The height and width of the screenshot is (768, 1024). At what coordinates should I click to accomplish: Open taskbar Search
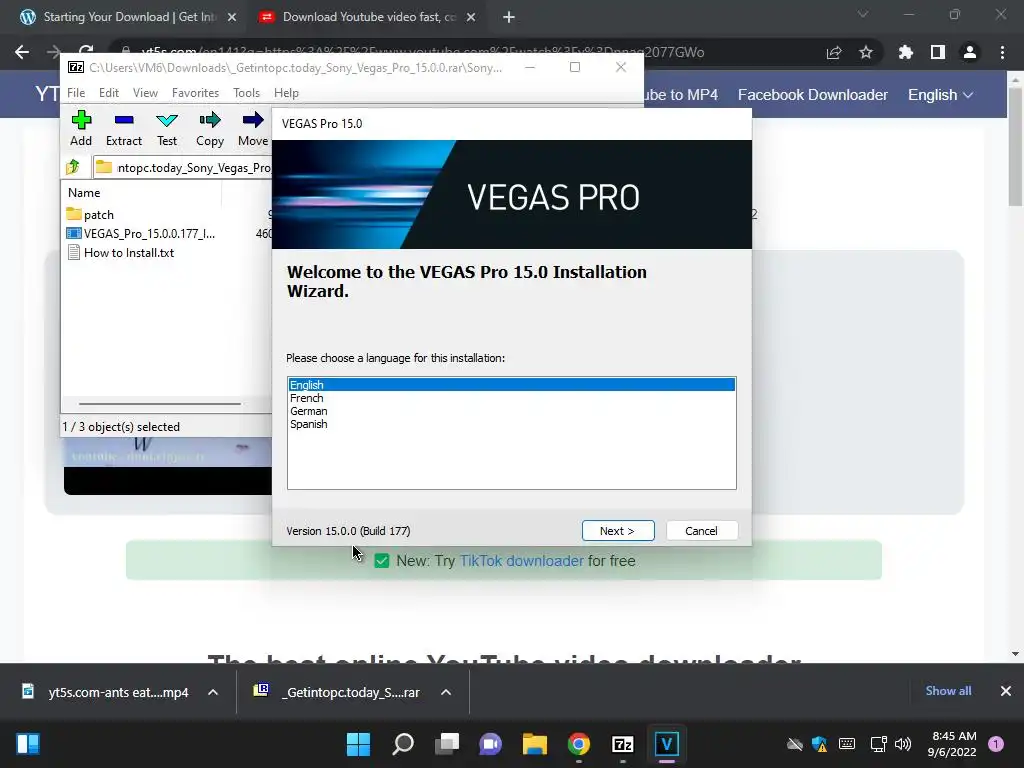[402, 744]
